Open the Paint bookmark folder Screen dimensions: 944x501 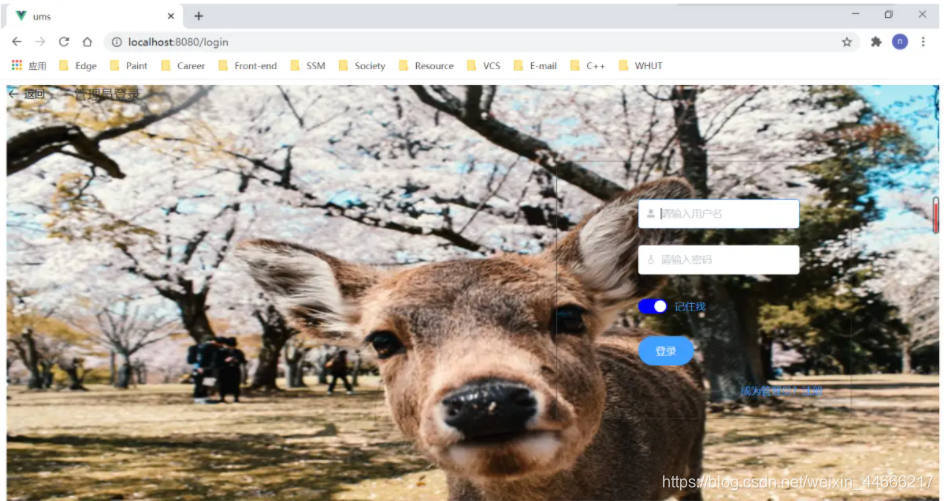(129, 66)
